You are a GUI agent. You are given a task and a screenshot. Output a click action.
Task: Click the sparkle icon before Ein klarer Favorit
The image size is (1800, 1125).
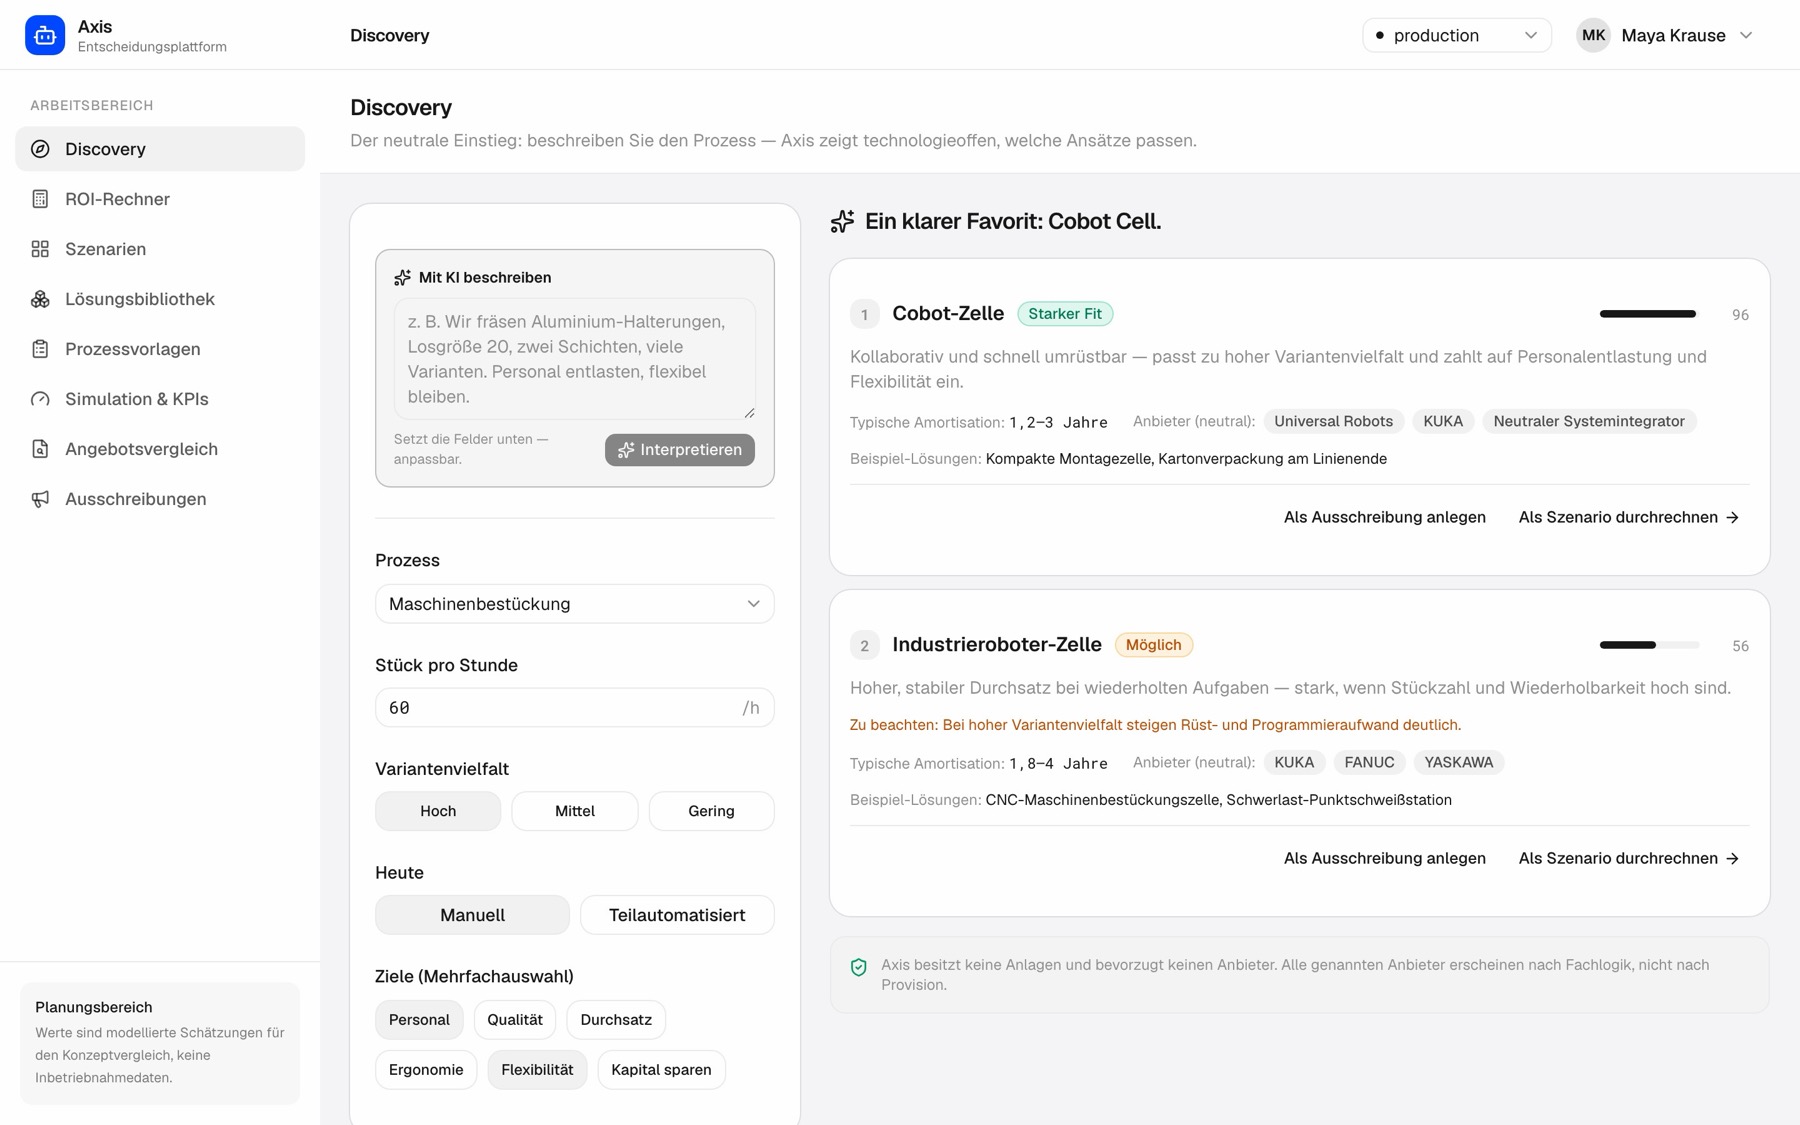tap(842, 221)
